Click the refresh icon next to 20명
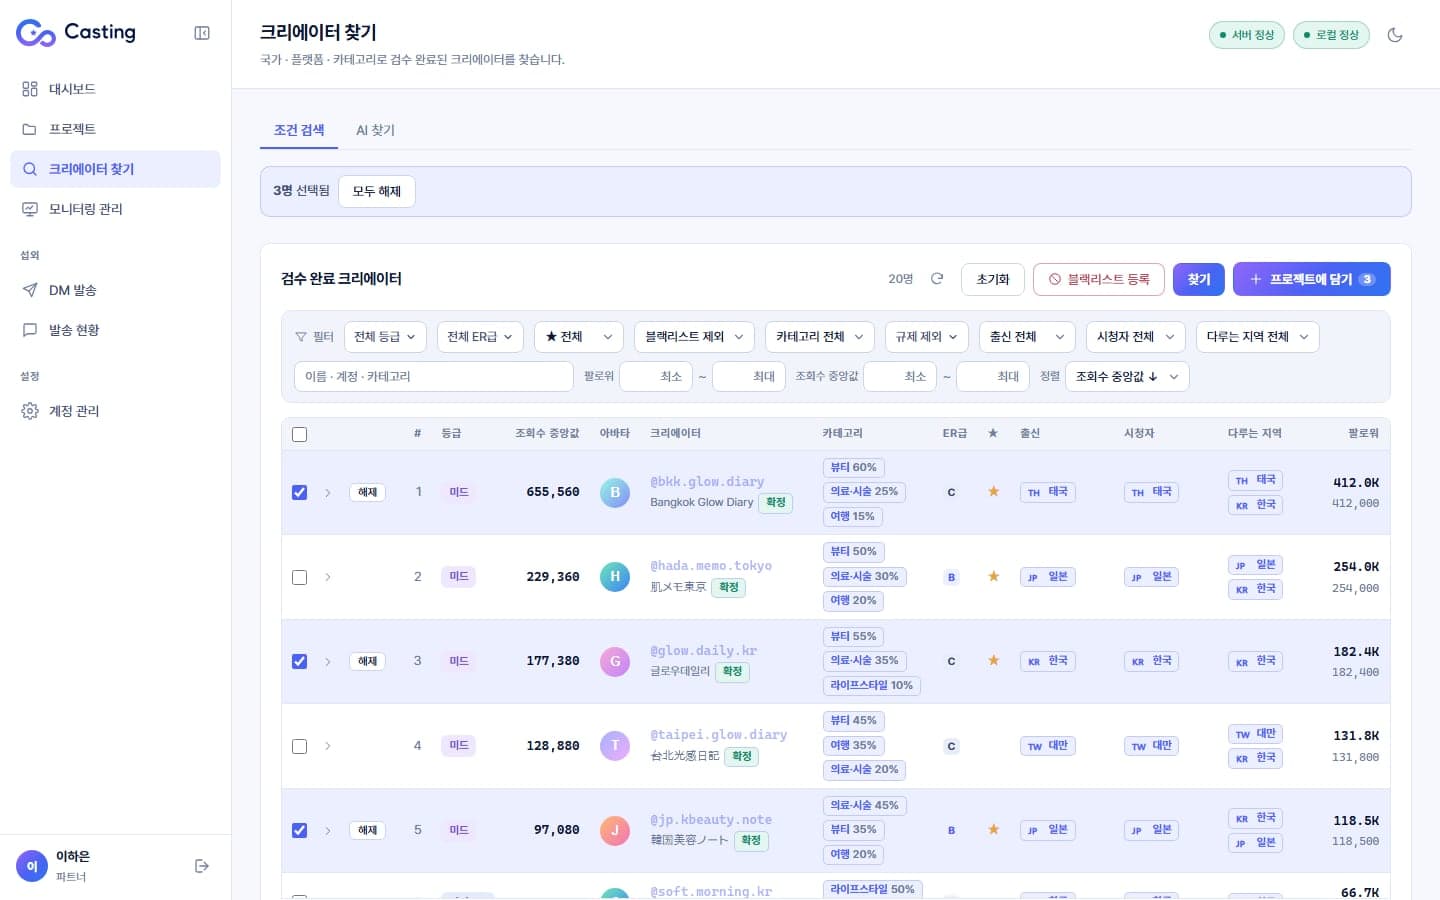Viewport: 1440px width, 900px height. pos(937,279)
